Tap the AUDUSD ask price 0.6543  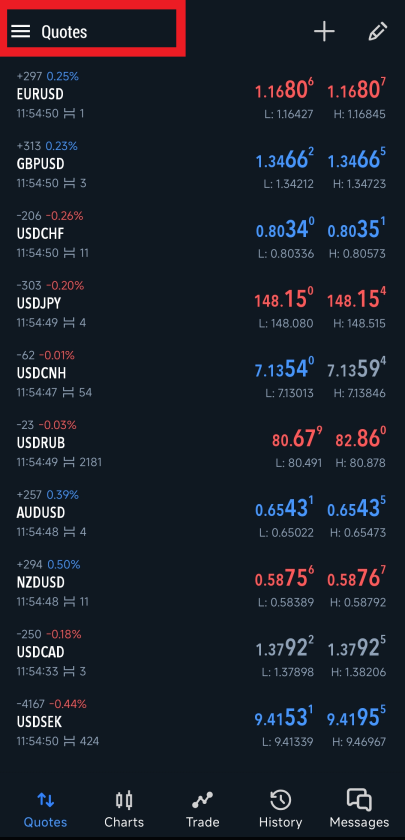pyautogui.click(x=356, y=508)
